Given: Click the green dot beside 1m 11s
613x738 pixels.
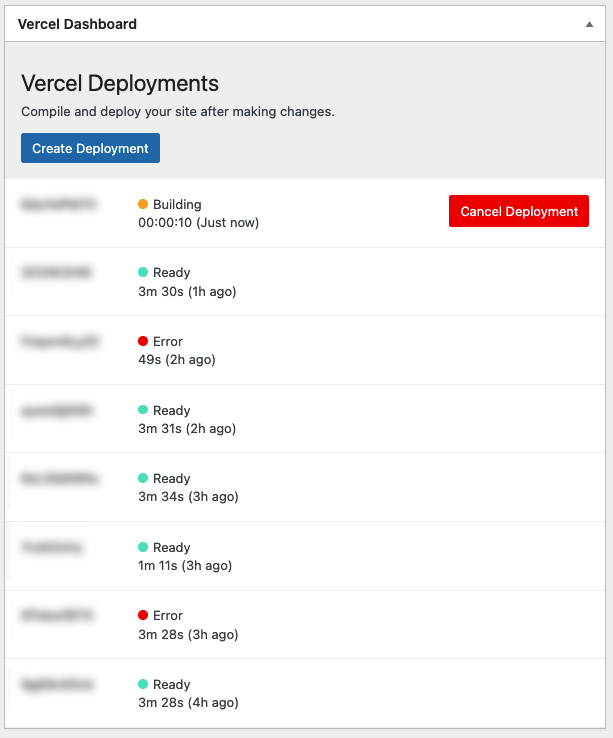Looking at the screenshot, I should pyautogui.click(x=143, y=547).
